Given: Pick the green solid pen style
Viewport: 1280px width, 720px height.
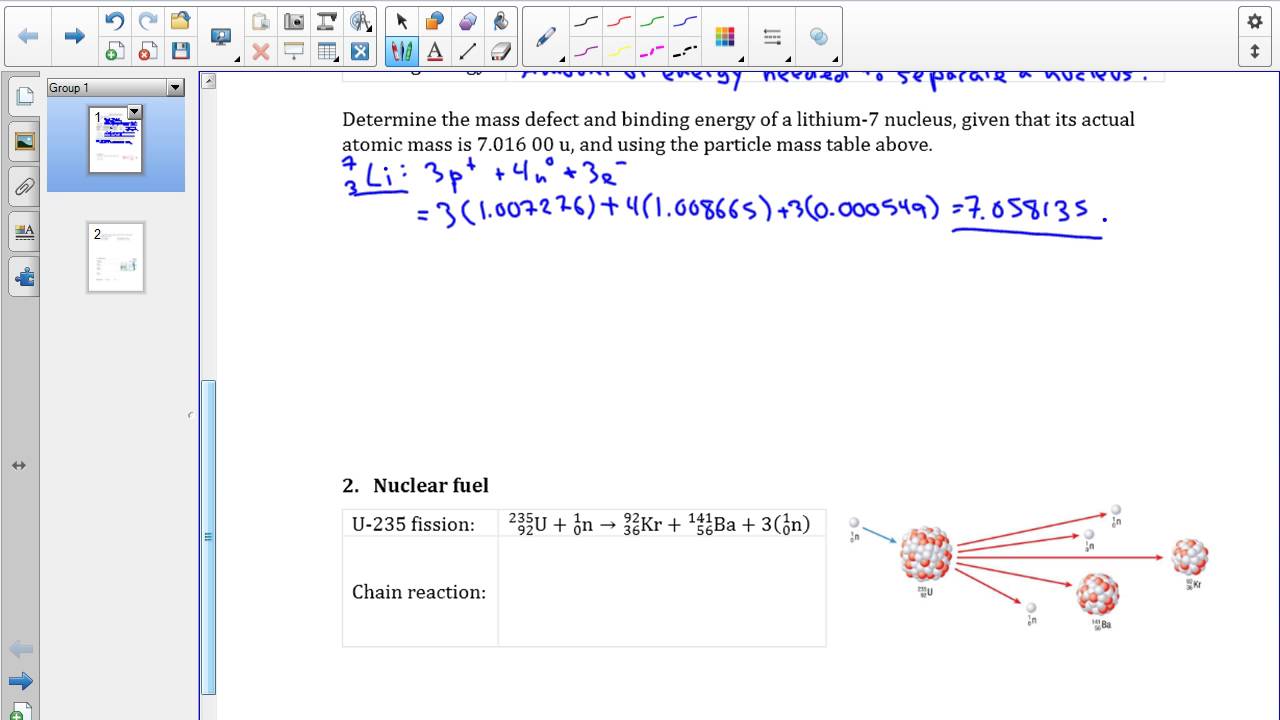Looking at the screenshot, I should (652, 21).
